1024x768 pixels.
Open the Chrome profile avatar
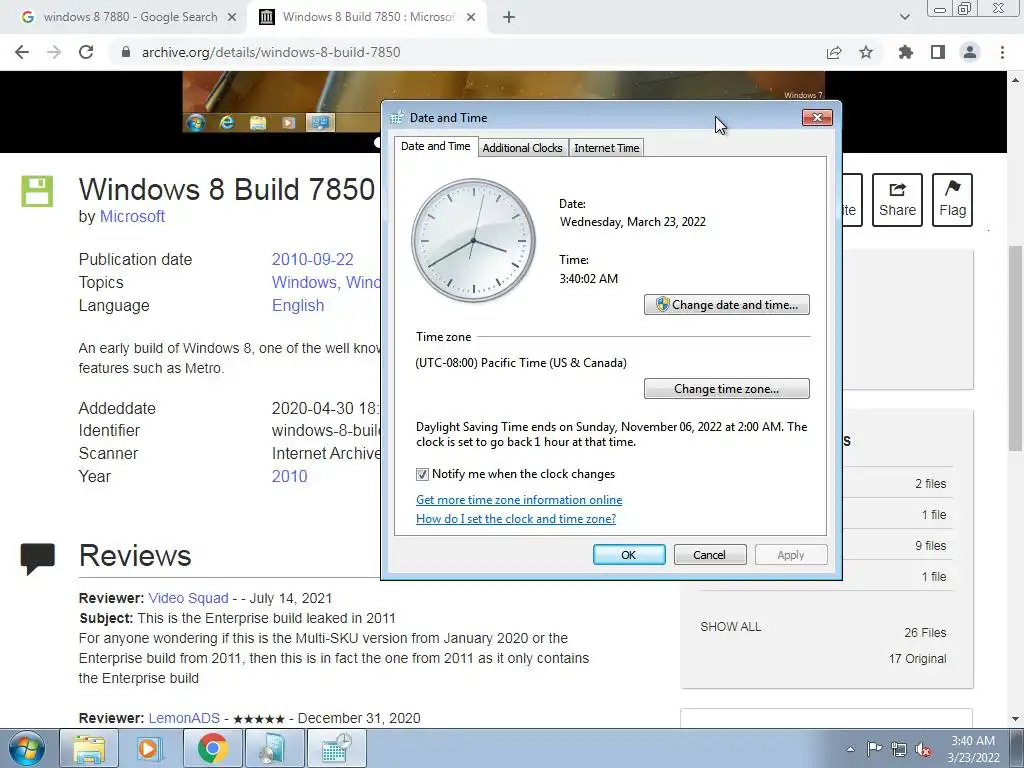[970, 52]
